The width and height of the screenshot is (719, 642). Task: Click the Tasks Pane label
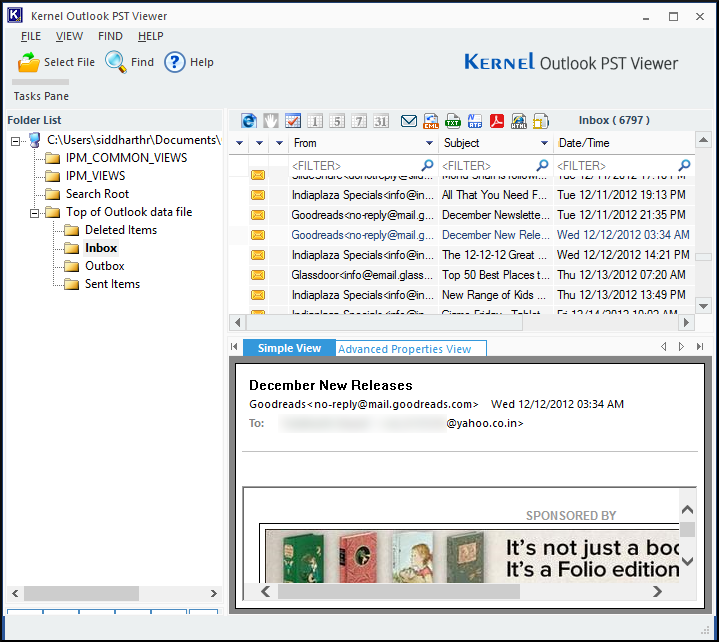pos(41,96)
